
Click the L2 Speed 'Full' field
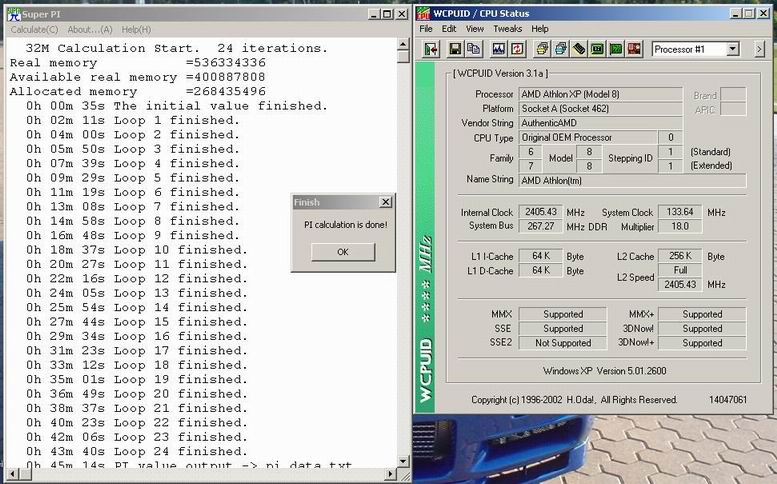[680, 270]
